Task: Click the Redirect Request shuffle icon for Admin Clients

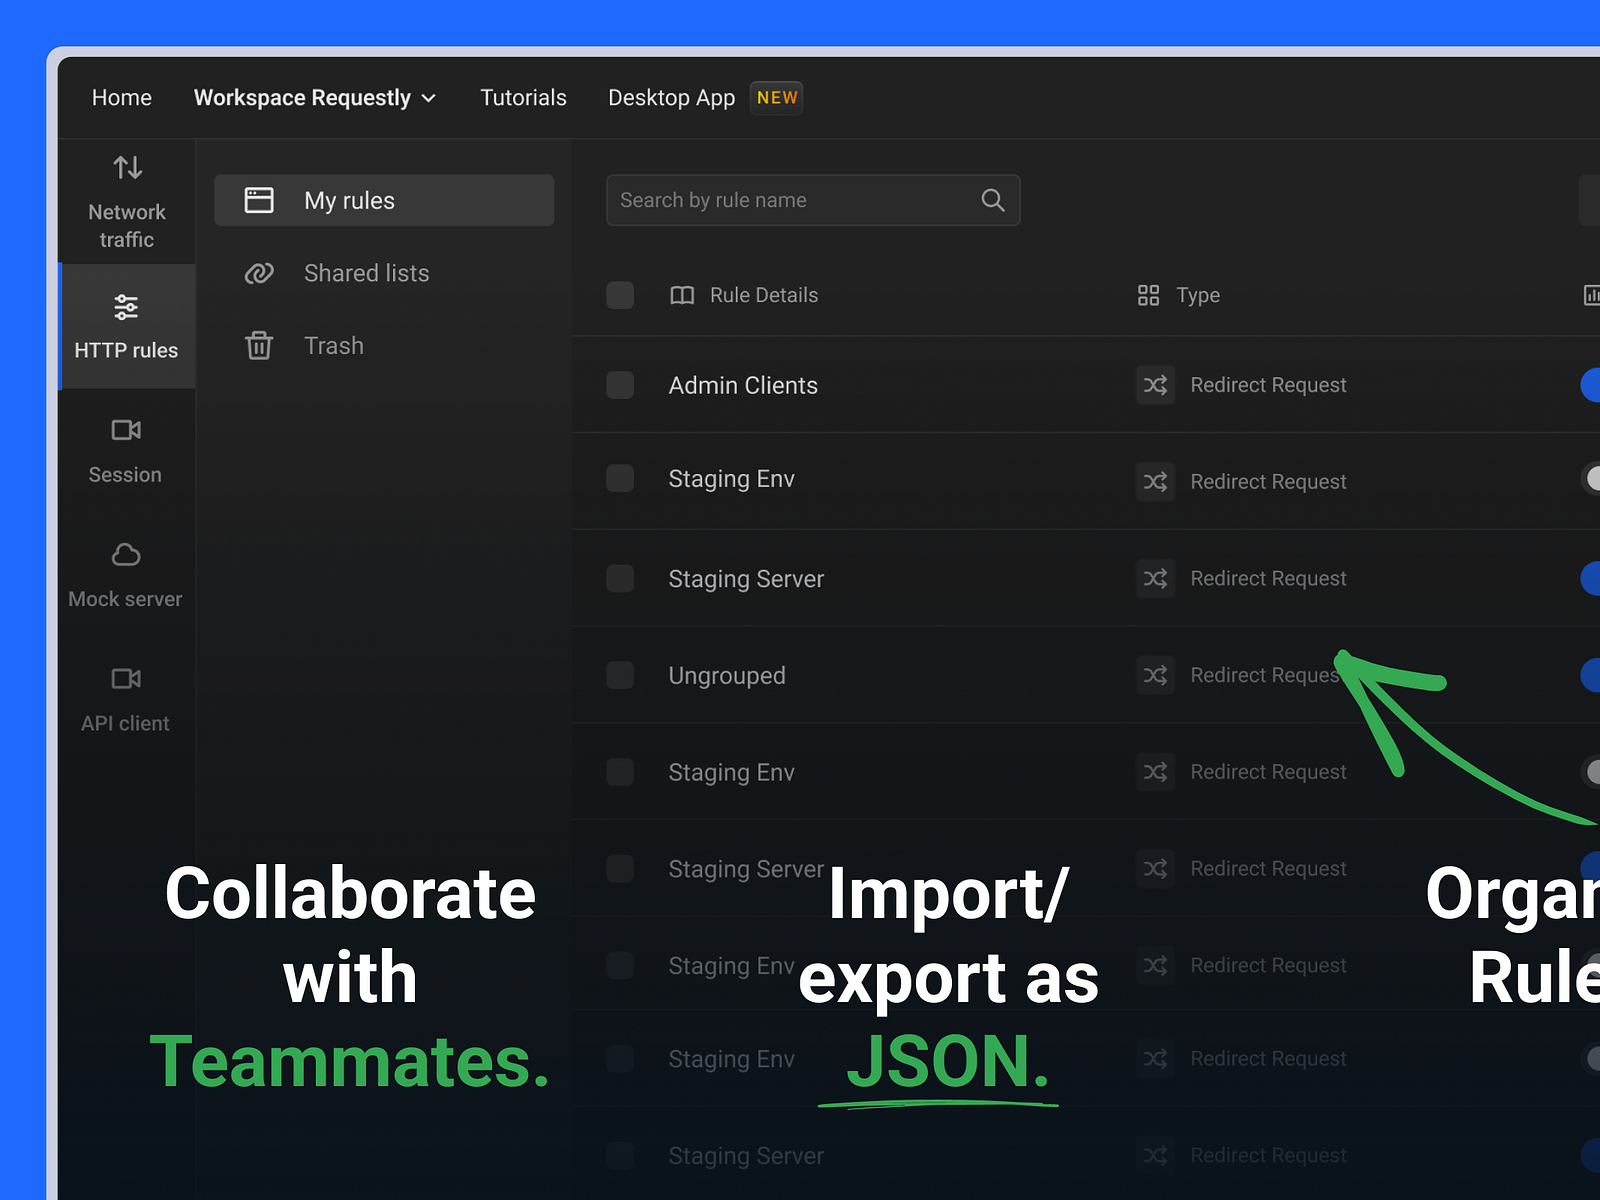Action: (x=1155, y=385)
